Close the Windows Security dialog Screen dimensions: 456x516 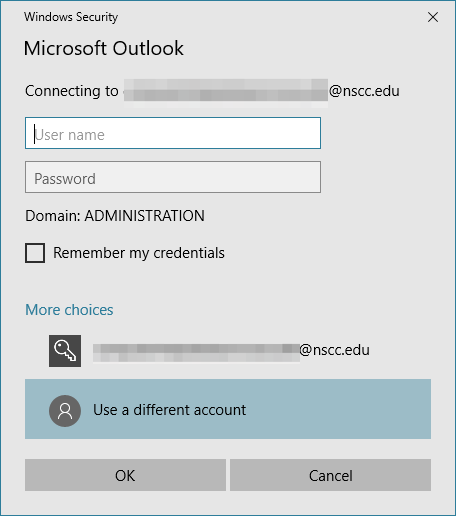tap(433, 17)
